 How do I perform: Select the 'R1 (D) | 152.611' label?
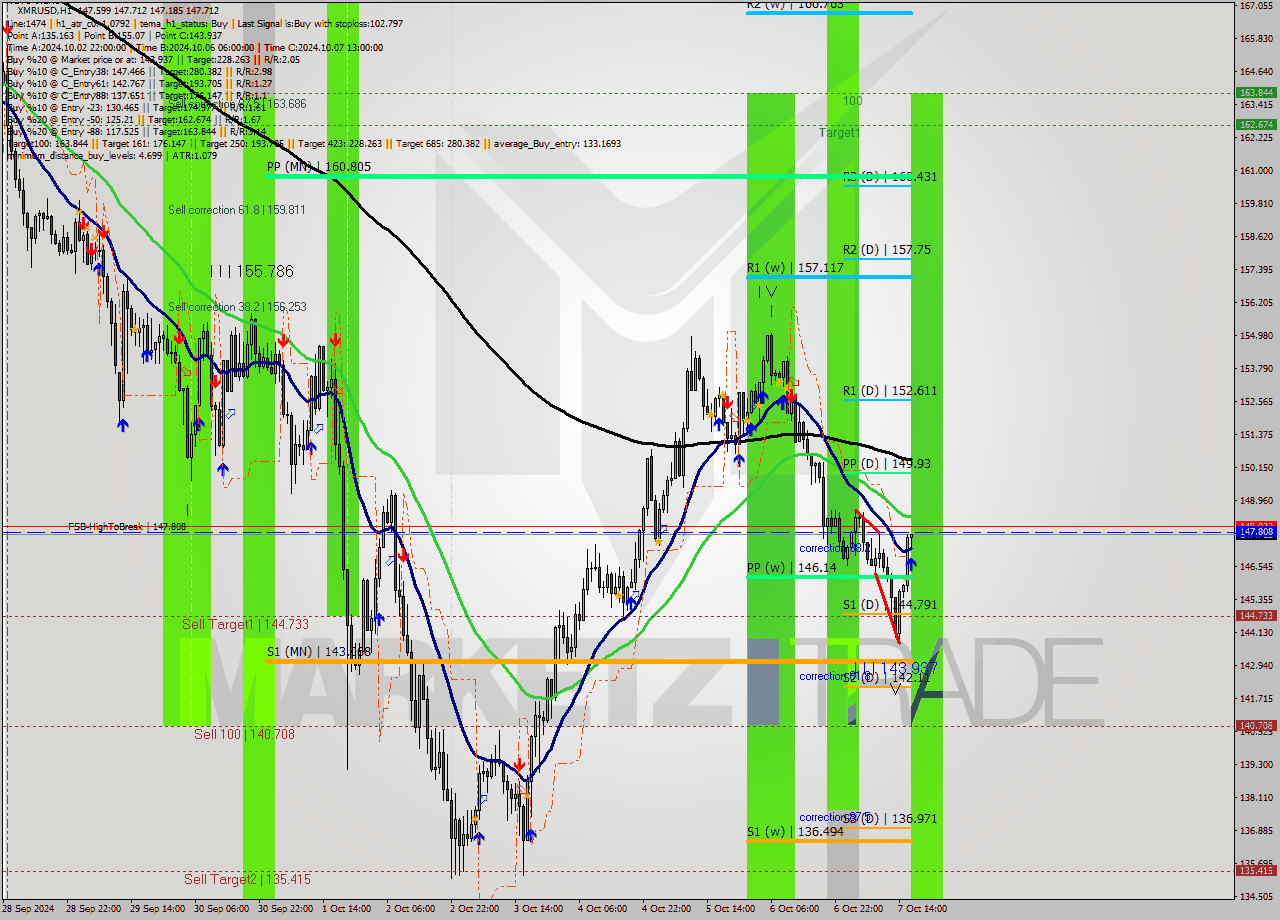[890, 391]
